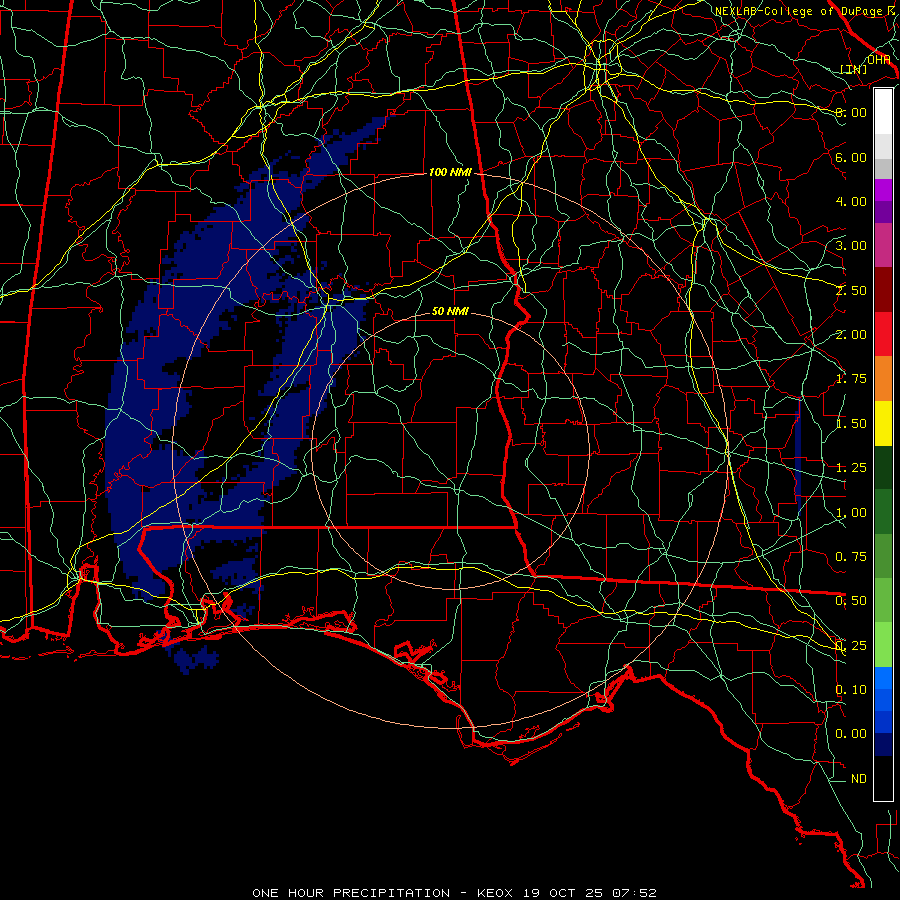The height and width of the screenshot is (900, 900).
Task: Click the 0.50 legend value
Action: (851, 601)
